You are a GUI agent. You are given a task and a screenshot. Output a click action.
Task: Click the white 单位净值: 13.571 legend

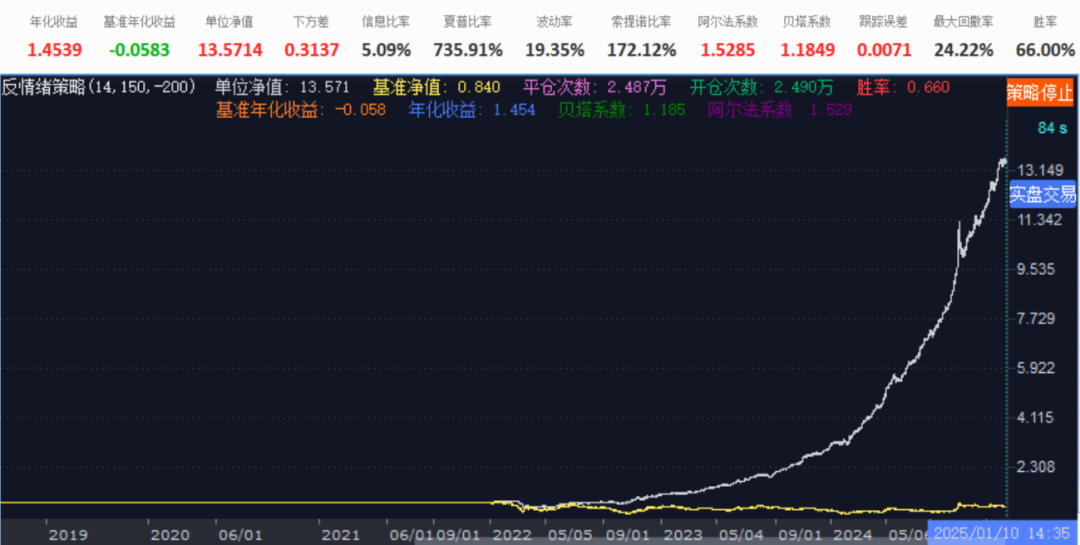(282, 88)
